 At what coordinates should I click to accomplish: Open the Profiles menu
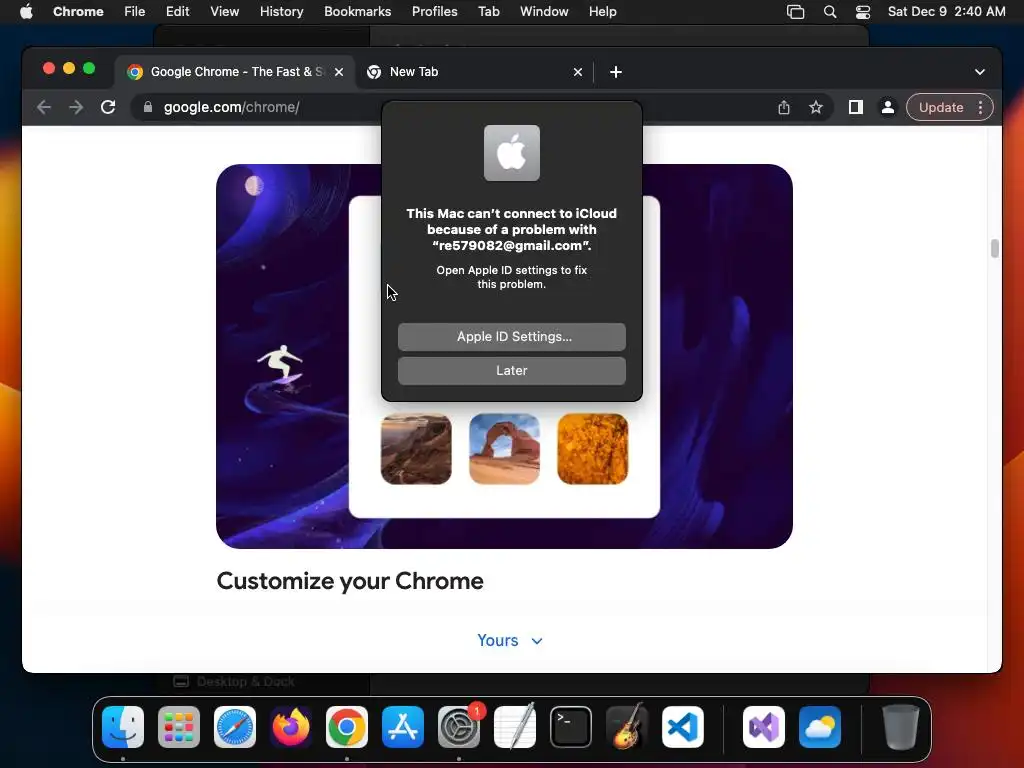[x=434, y=12]
